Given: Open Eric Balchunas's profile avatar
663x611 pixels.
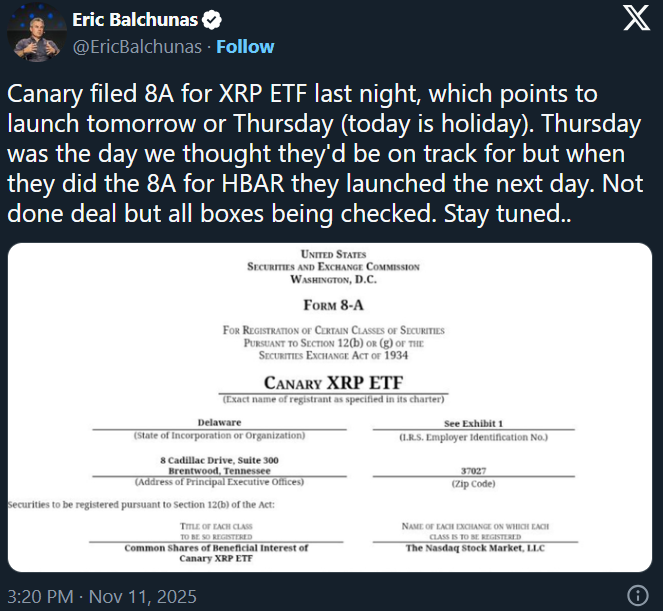Looking at the screenshot, I should (x=30, y=34).
